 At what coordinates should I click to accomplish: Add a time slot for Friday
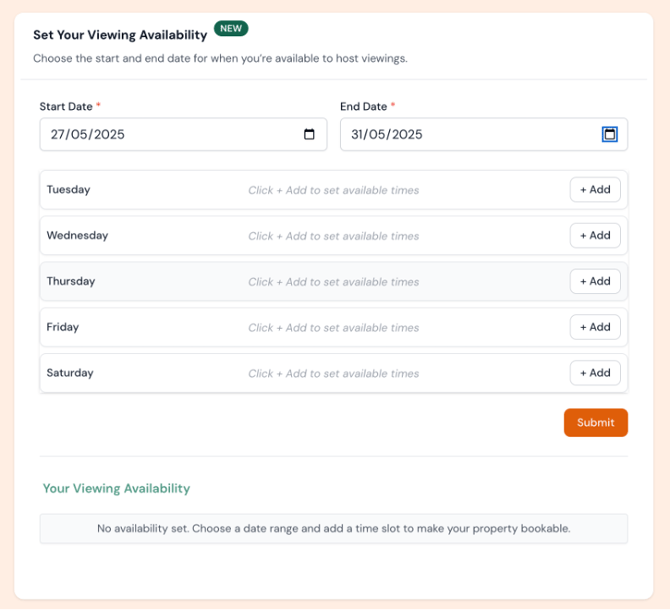click(595, 327)
